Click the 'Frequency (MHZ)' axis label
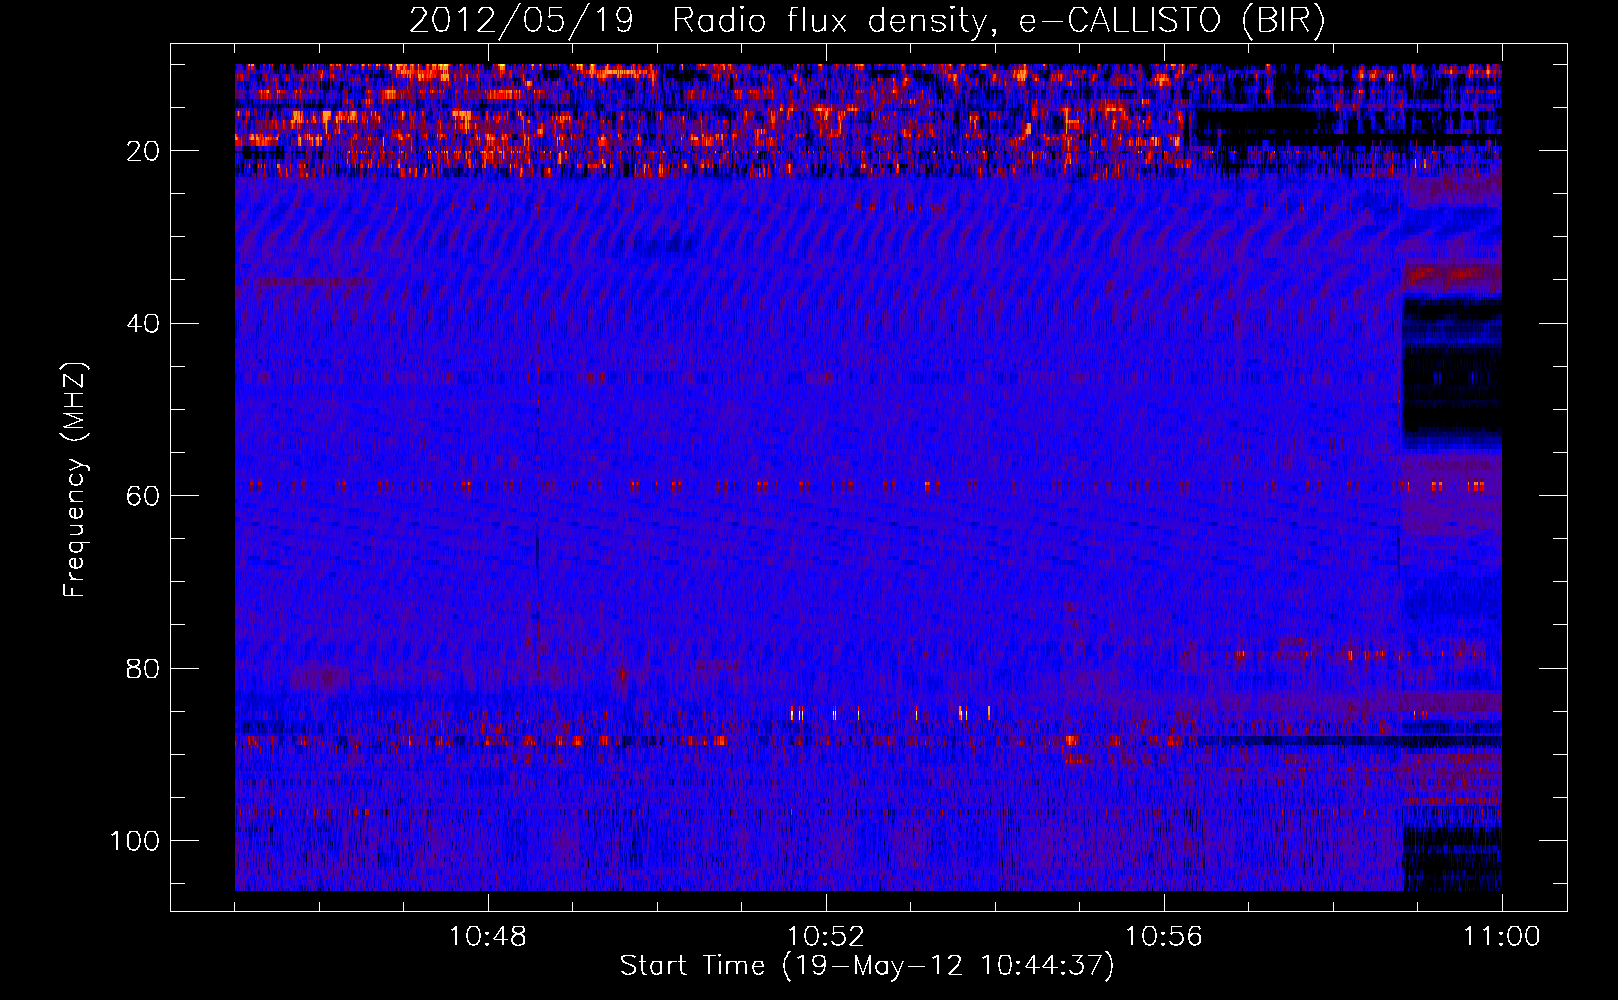 (76, 480)
